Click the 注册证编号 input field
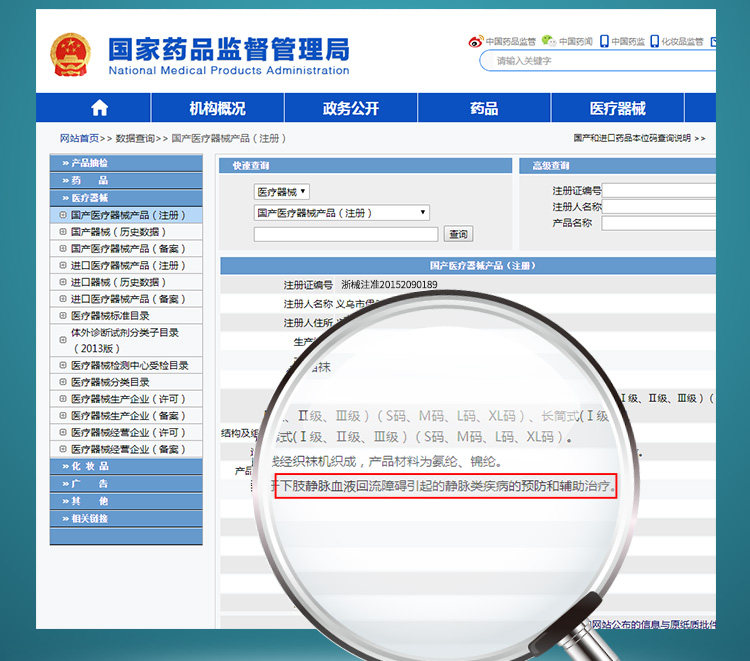The image size is (750, 661). pos(659,191)
